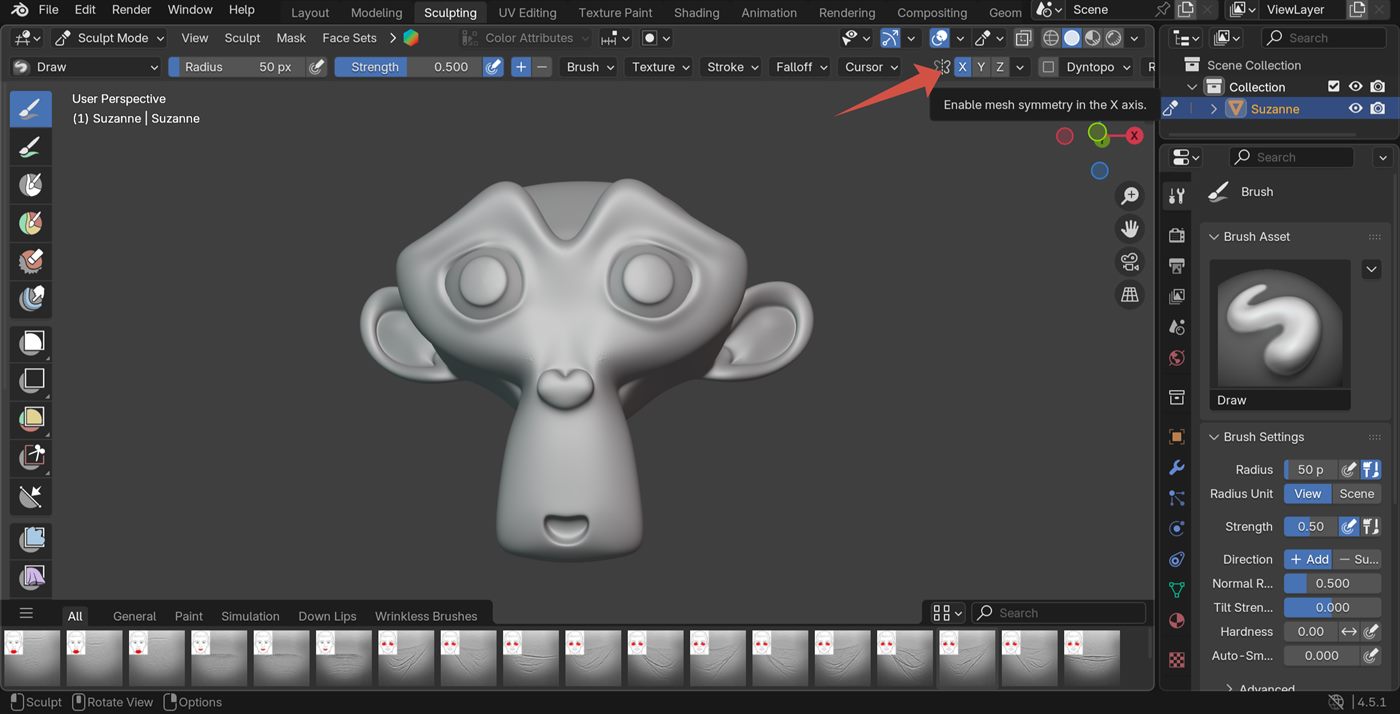Select the Line Project tool
Screen dimensions: 1400x714
click(x=31, y=495)
